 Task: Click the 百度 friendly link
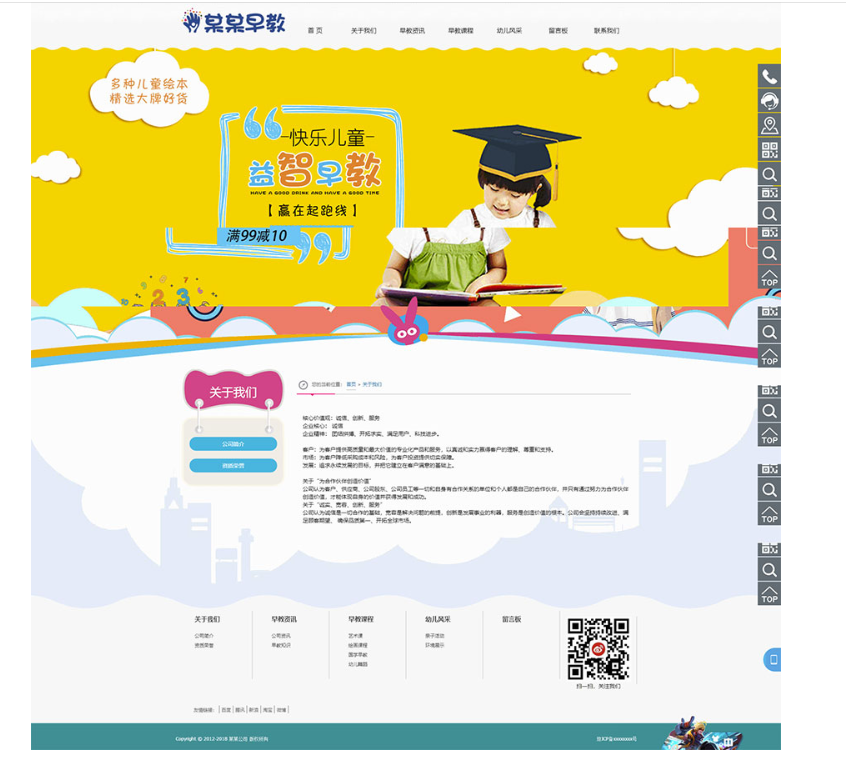pyautogui.click(x=226, y=710)
